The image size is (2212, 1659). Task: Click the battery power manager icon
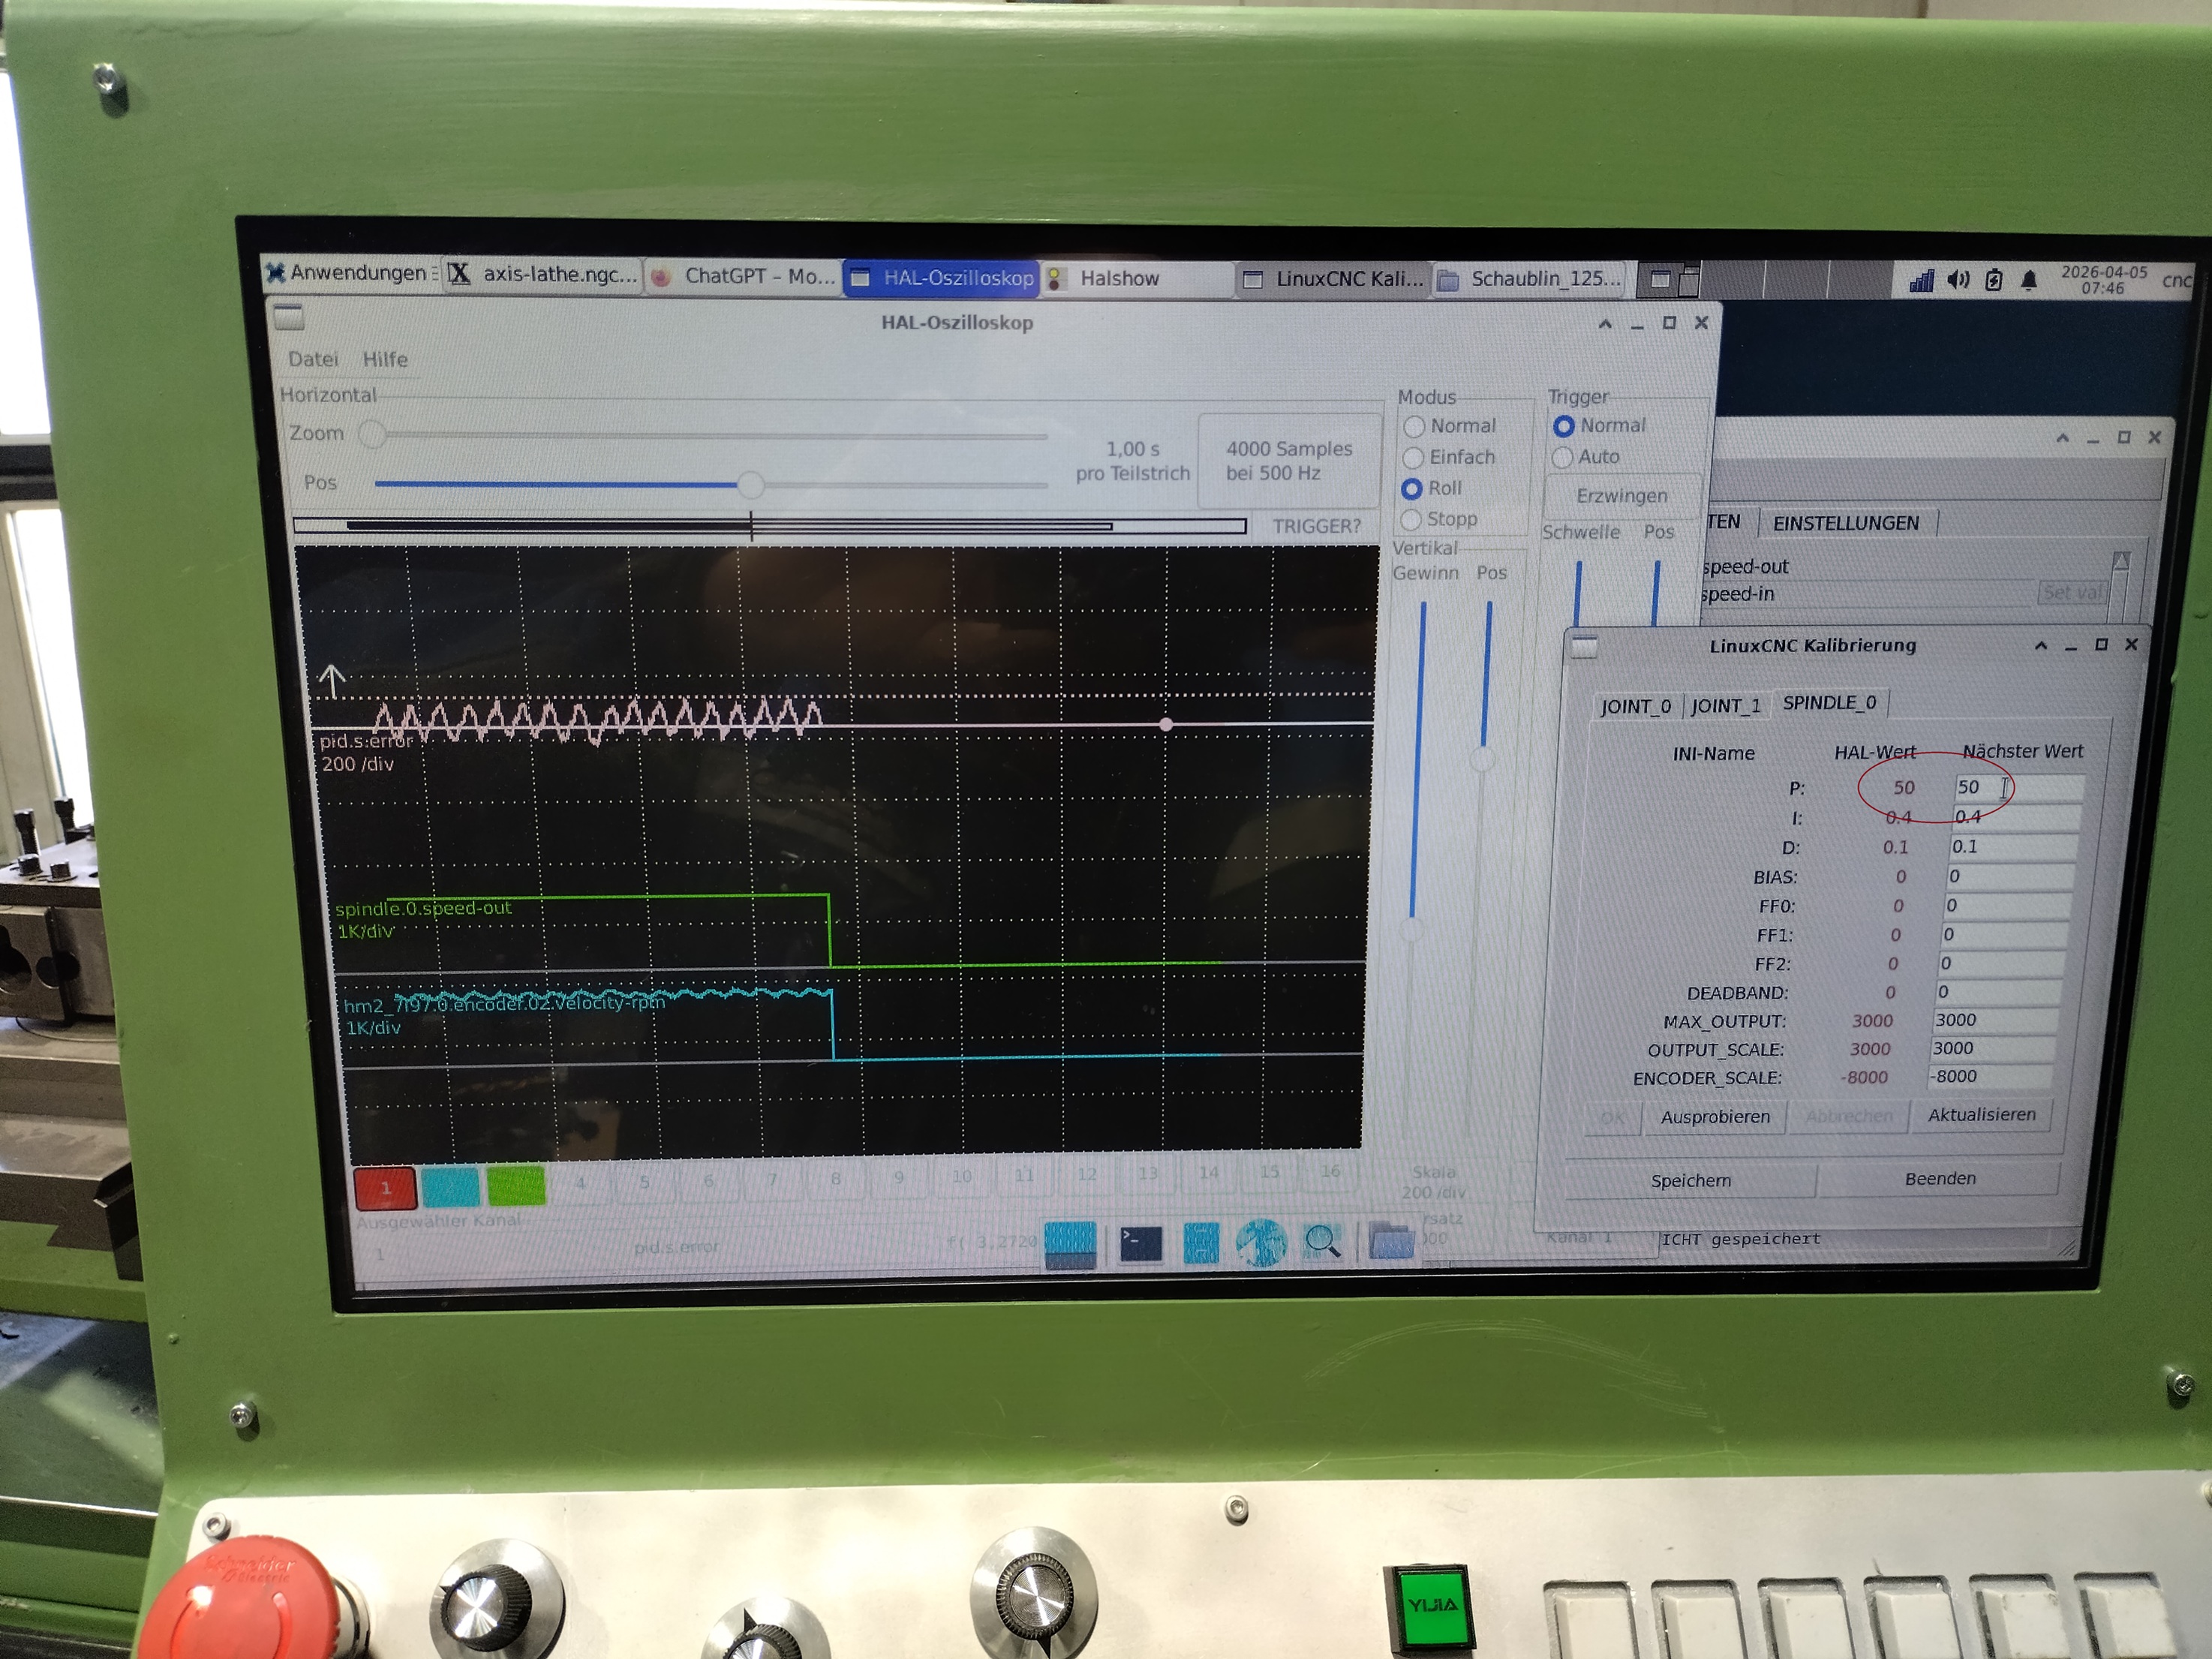point(1993,280)
